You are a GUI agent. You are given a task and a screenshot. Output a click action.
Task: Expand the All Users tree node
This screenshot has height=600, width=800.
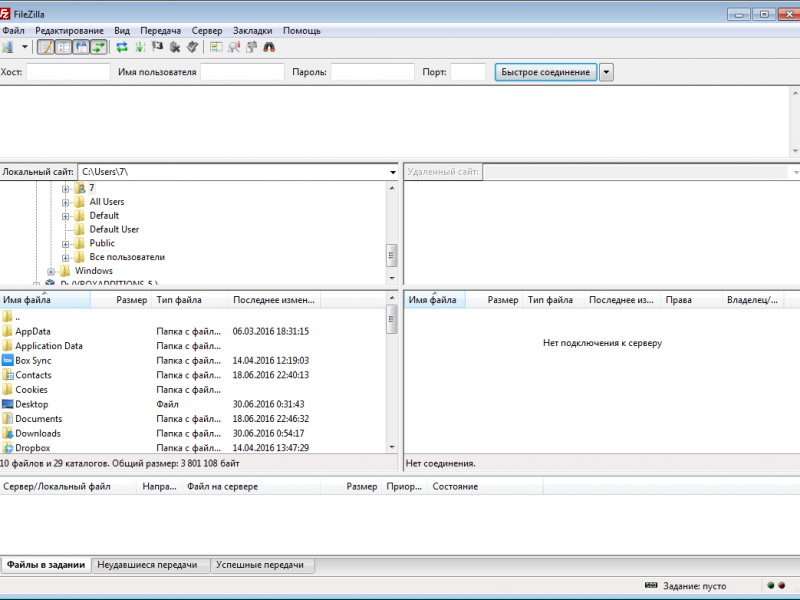65,203
